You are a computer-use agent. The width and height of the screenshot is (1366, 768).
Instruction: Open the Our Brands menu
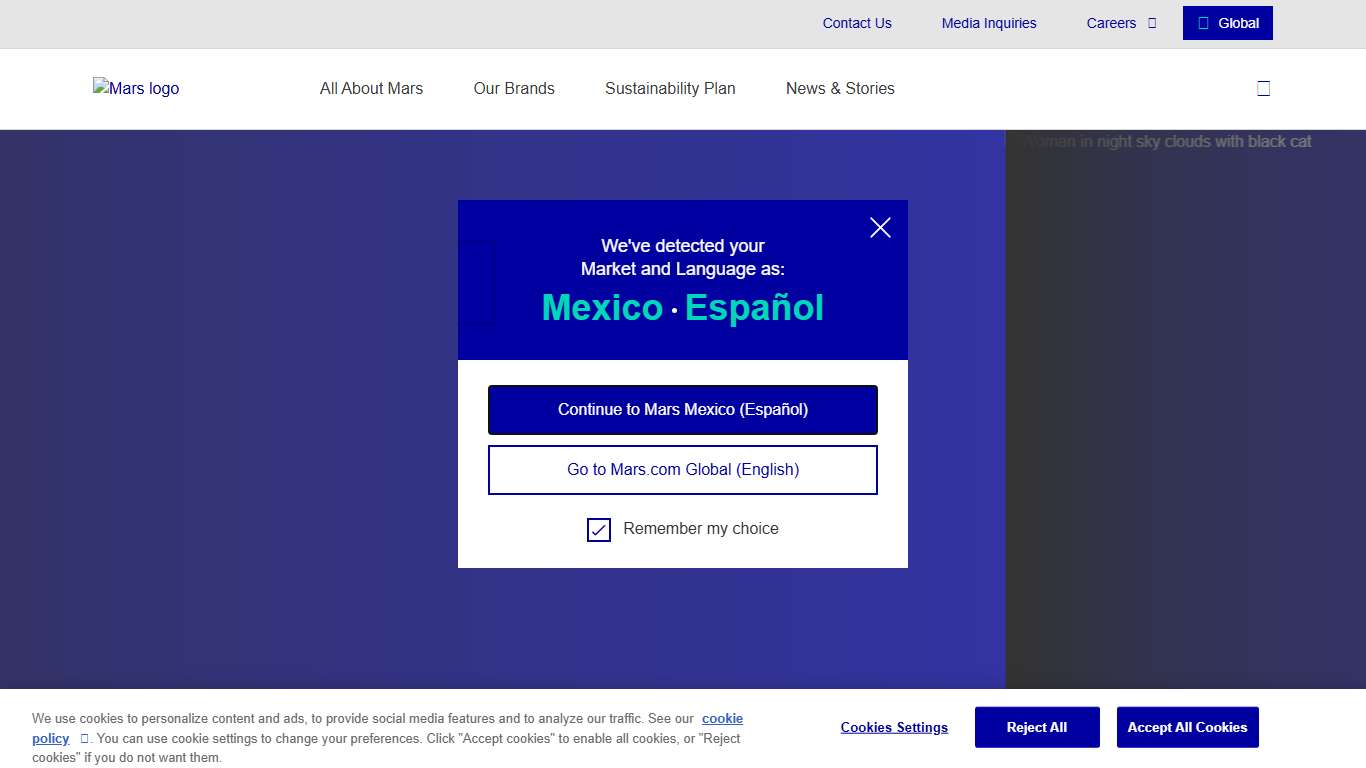click(x=514, y=88)
